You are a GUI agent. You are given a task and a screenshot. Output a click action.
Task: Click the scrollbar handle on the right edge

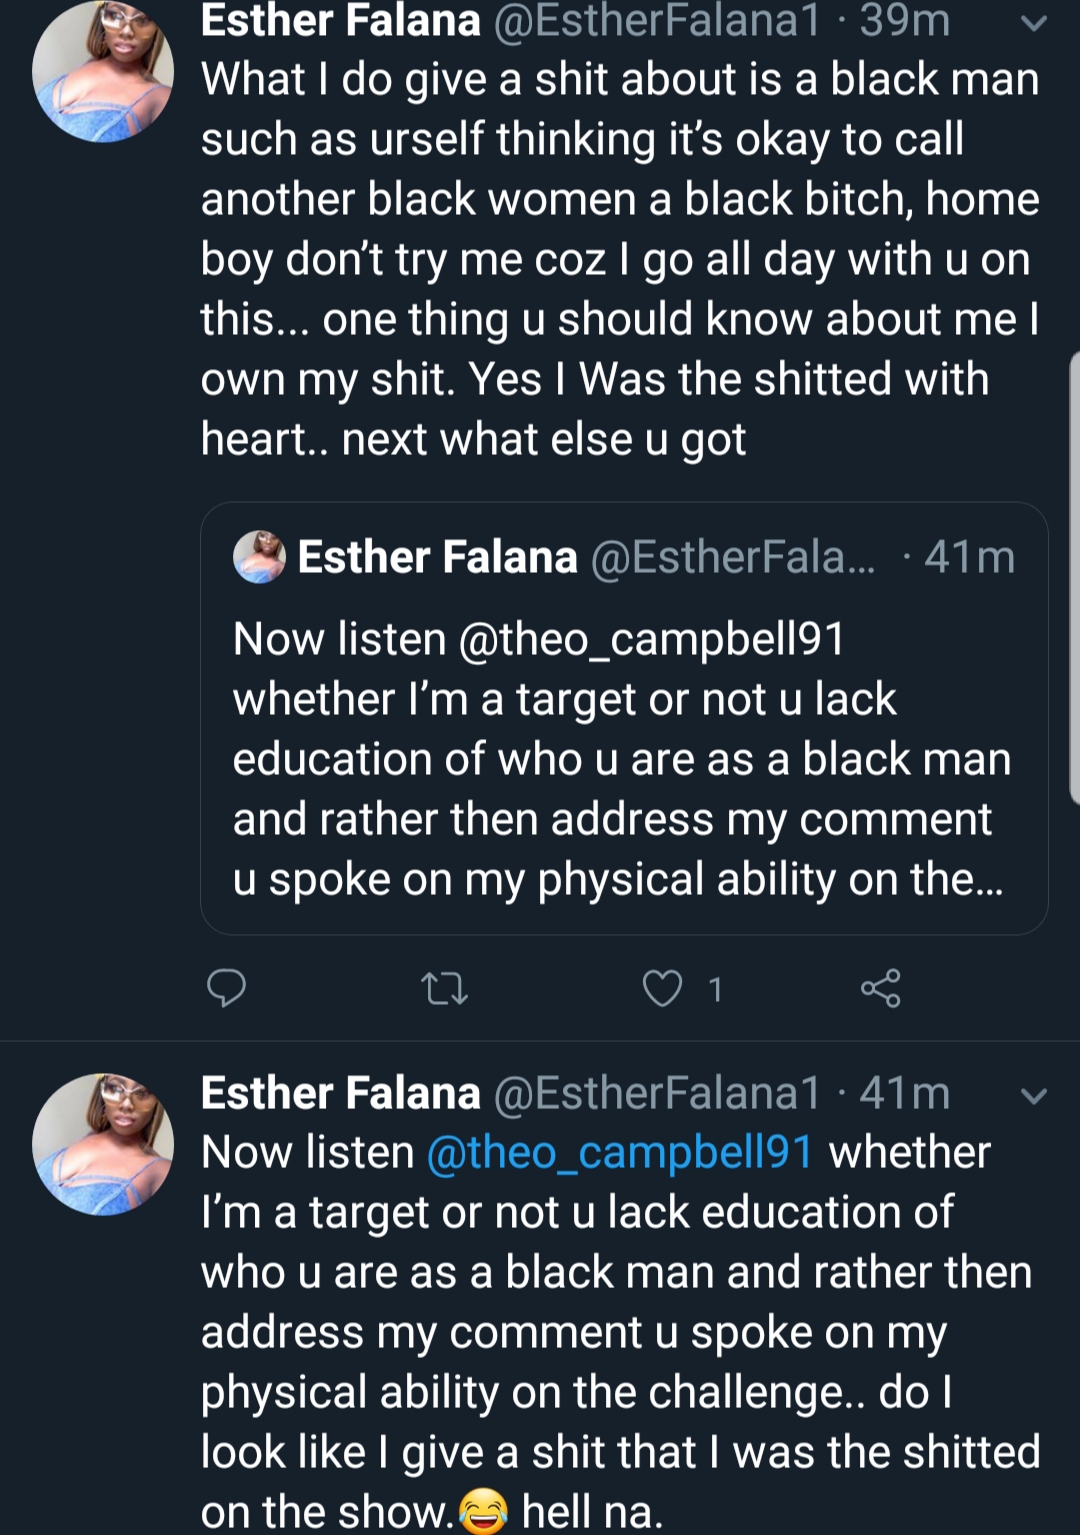pyautogui.click(x=1074, y=577)
